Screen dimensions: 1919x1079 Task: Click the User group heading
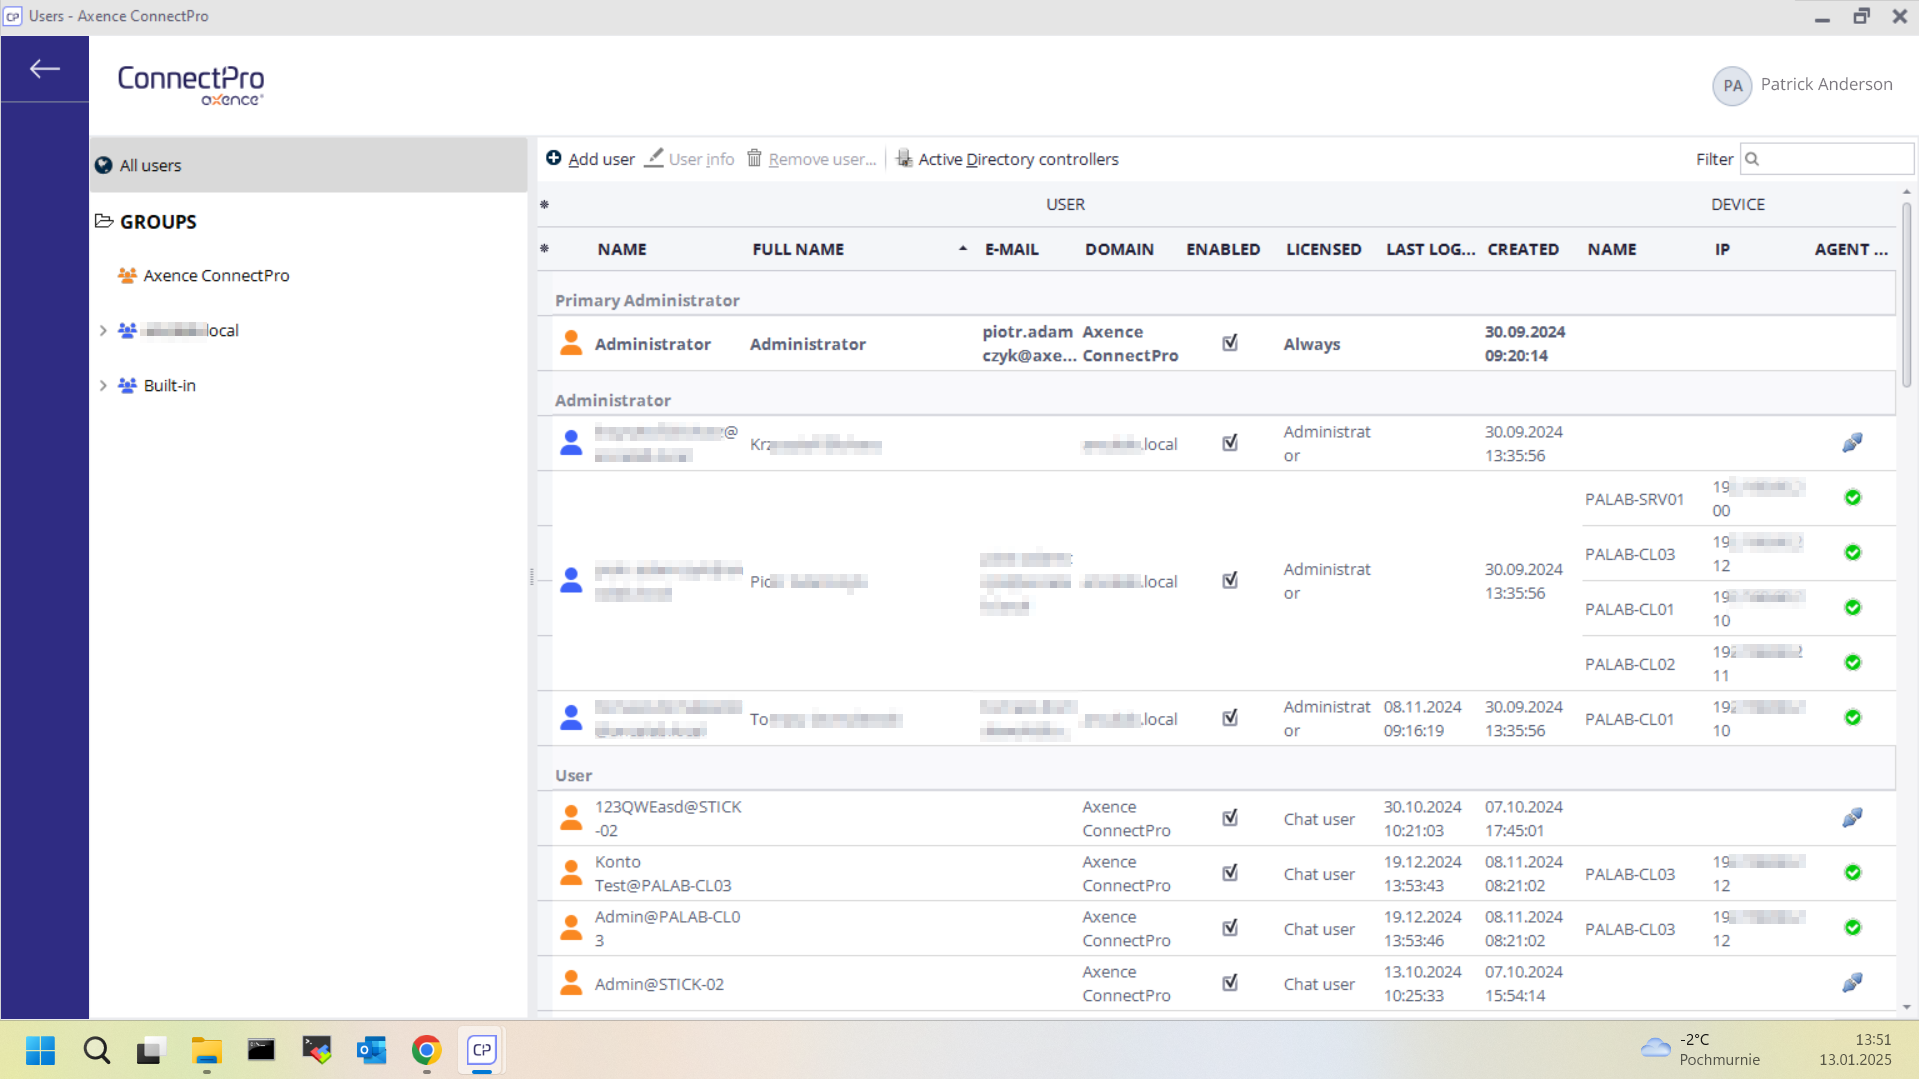(573, 775)
